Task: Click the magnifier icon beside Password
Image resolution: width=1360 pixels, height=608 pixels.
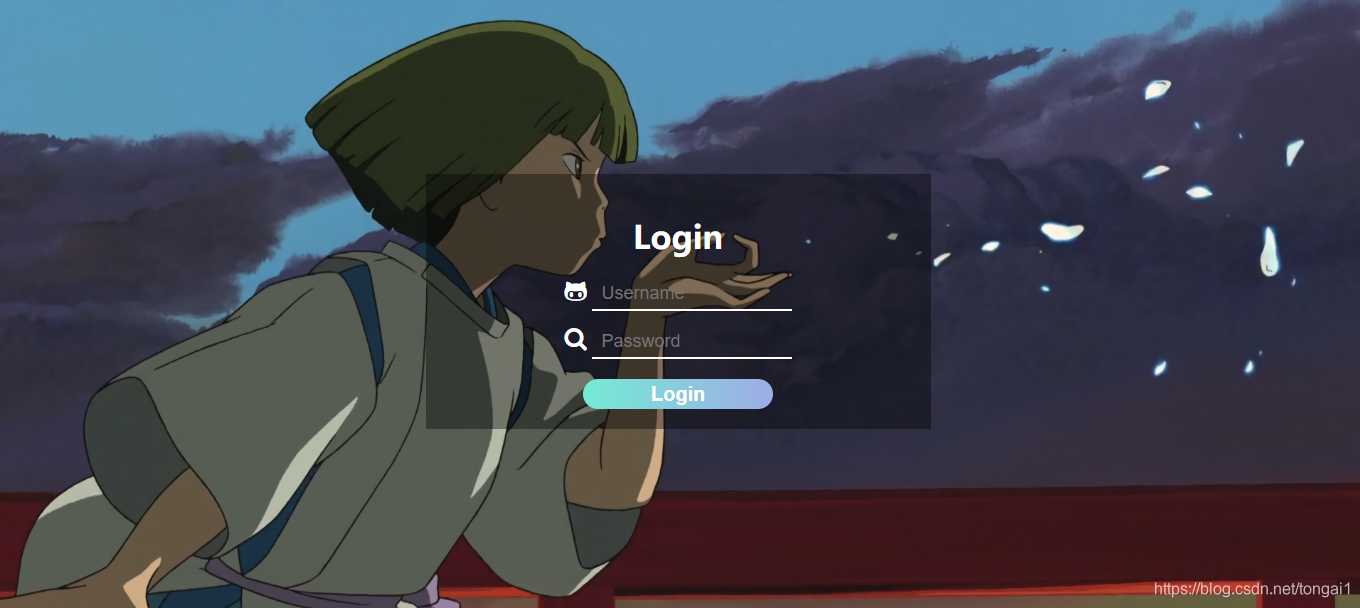Action: 575,340
